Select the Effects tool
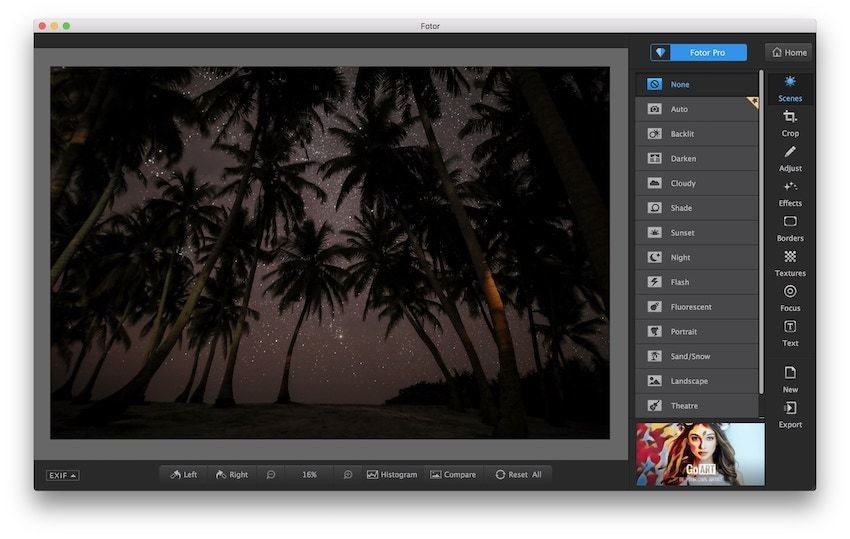 coord(790,193)
